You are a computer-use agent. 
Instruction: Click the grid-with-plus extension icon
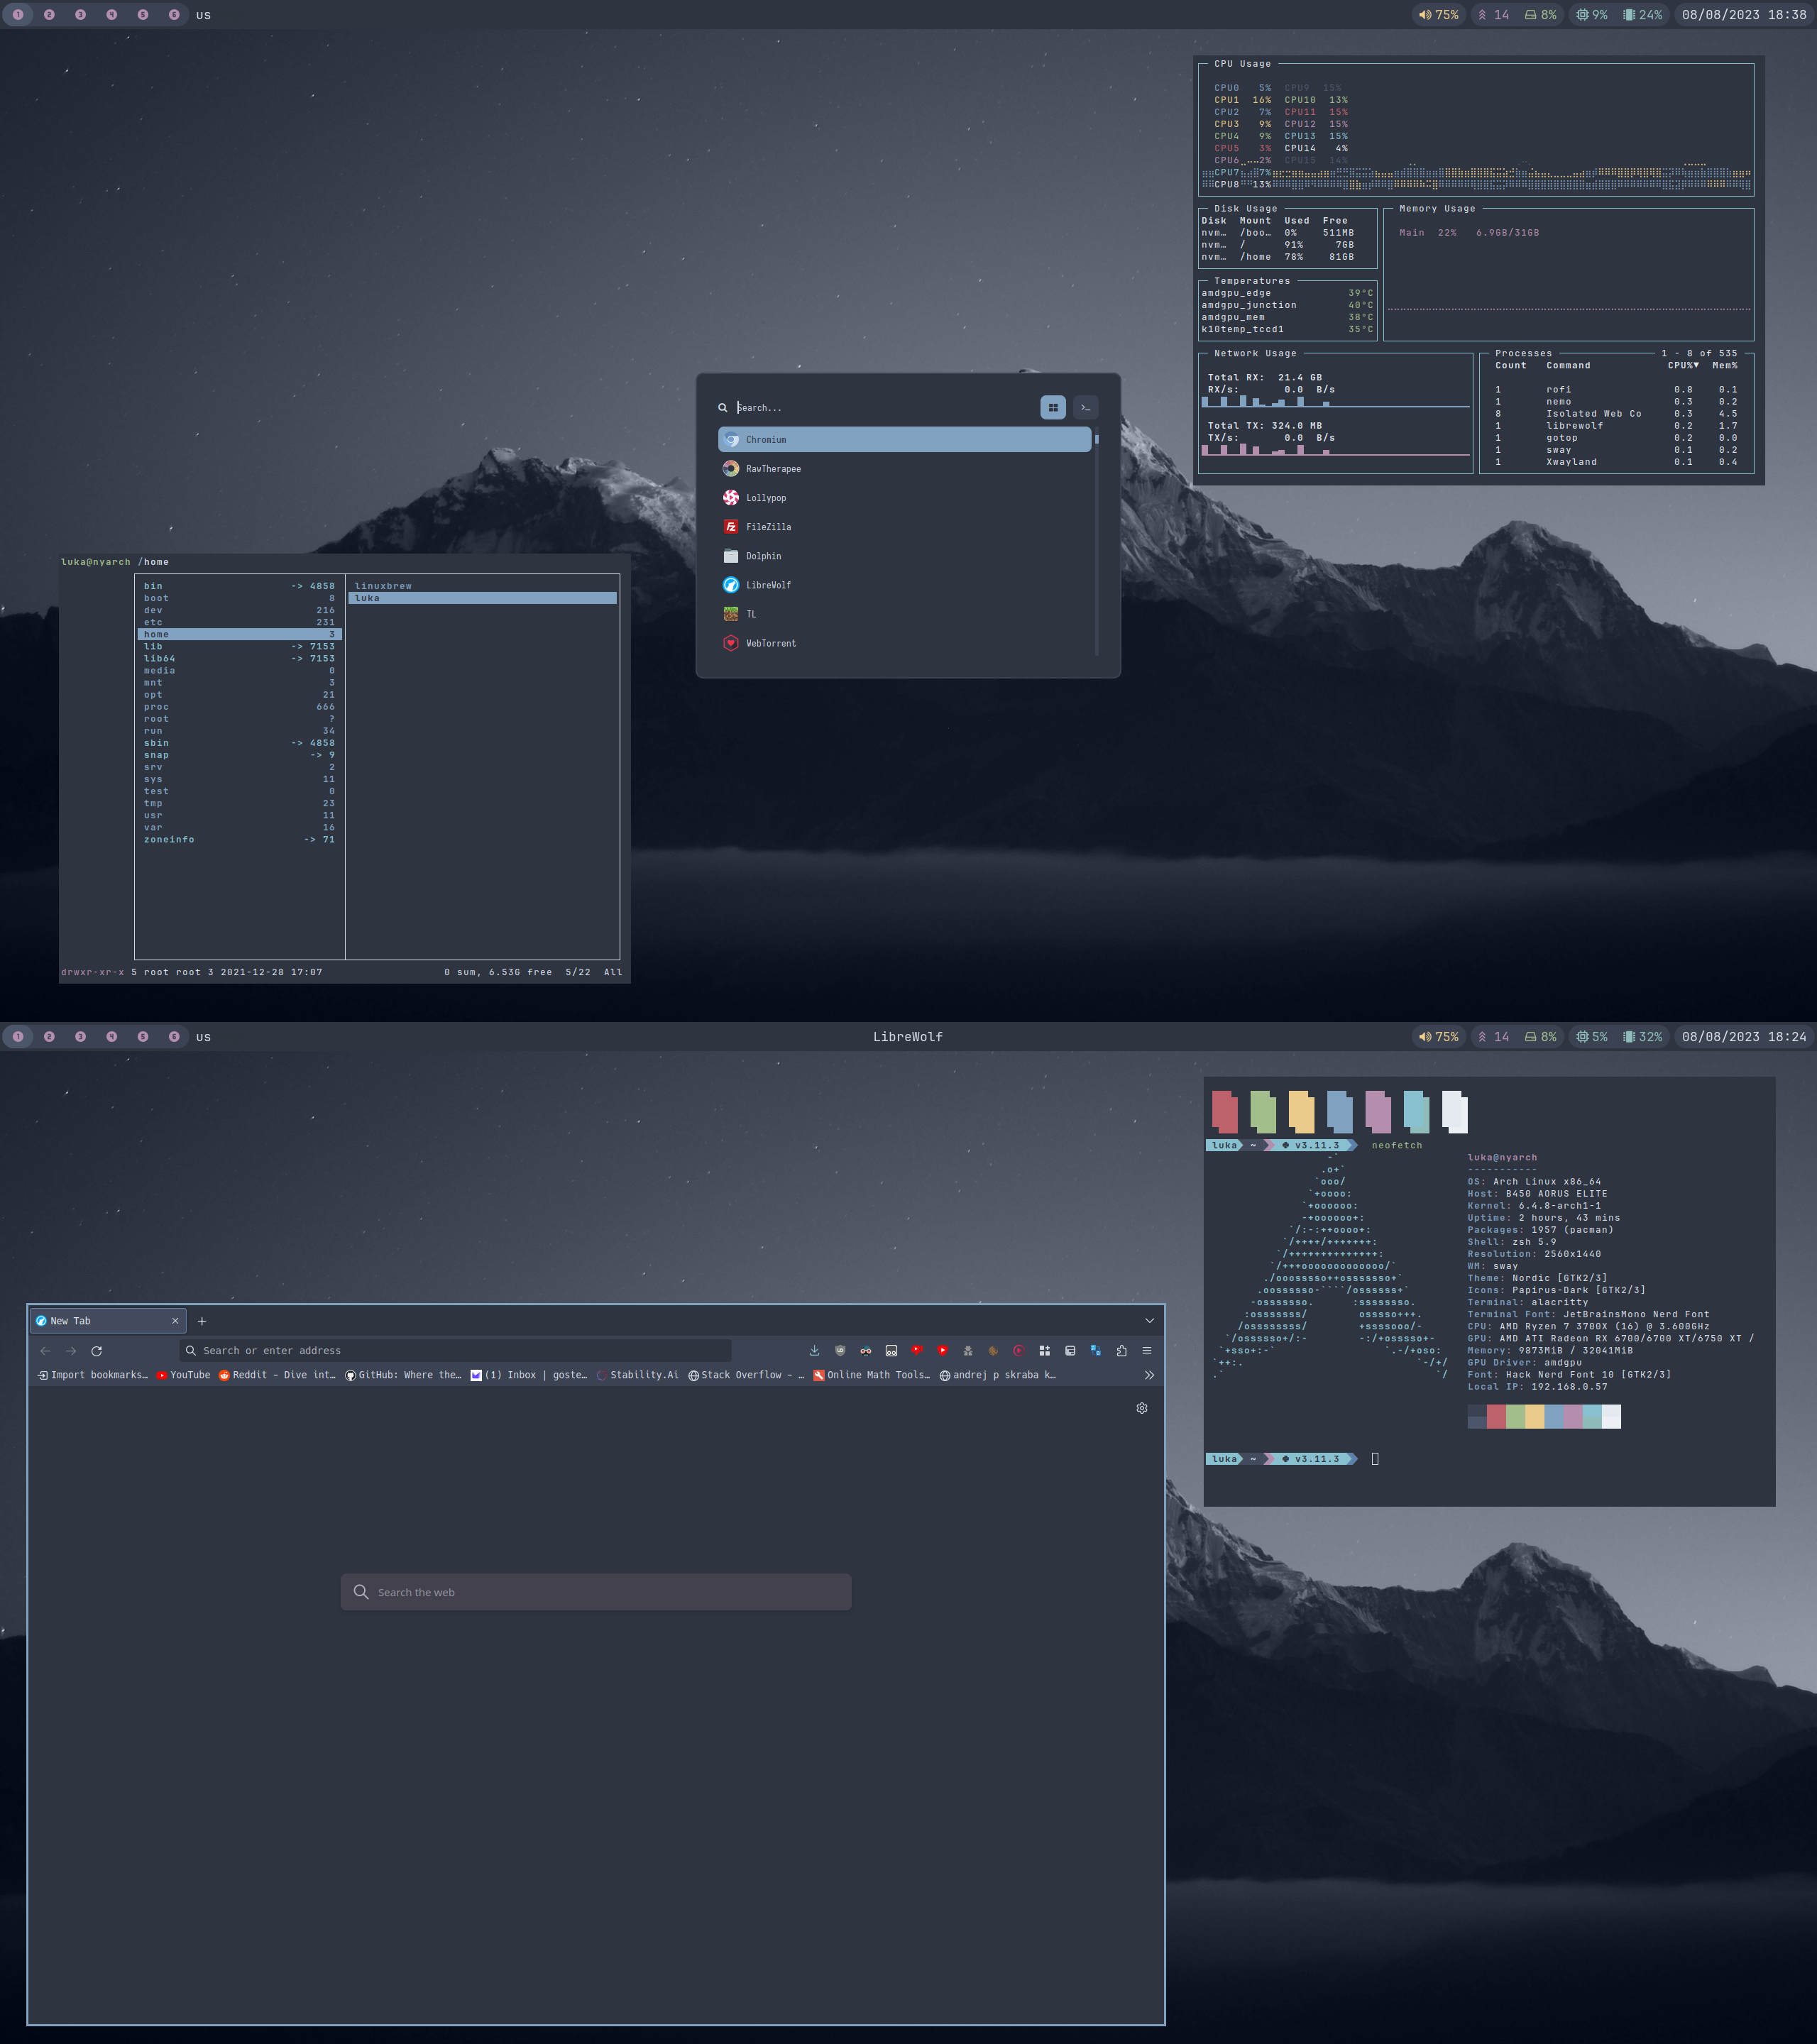pos(1044,1350)
